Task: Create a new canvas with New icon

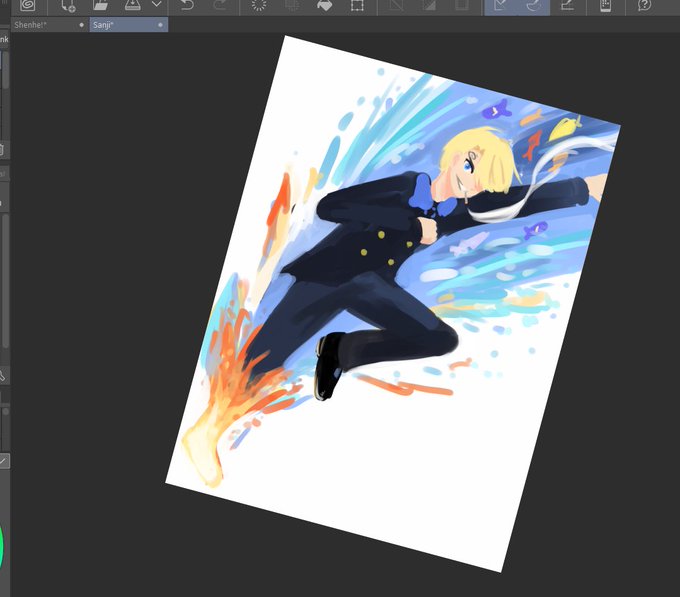Action: coord(68,6)
